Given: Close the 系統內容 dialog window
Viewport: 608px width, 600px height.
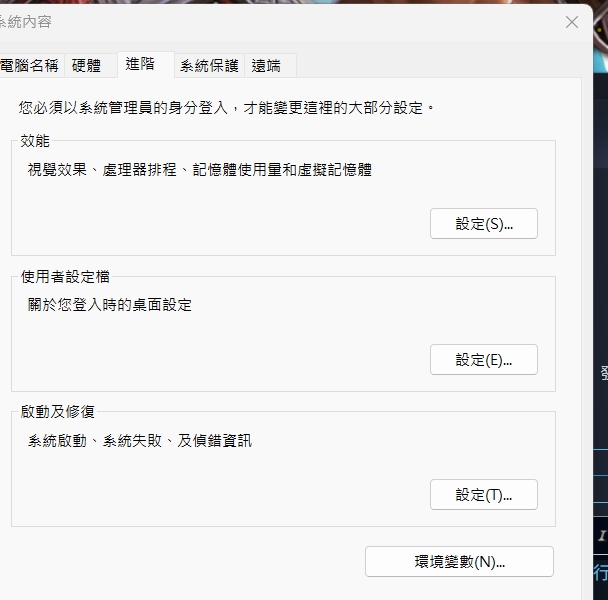Looking at the screenshot, I should click(x=572, y=22).
